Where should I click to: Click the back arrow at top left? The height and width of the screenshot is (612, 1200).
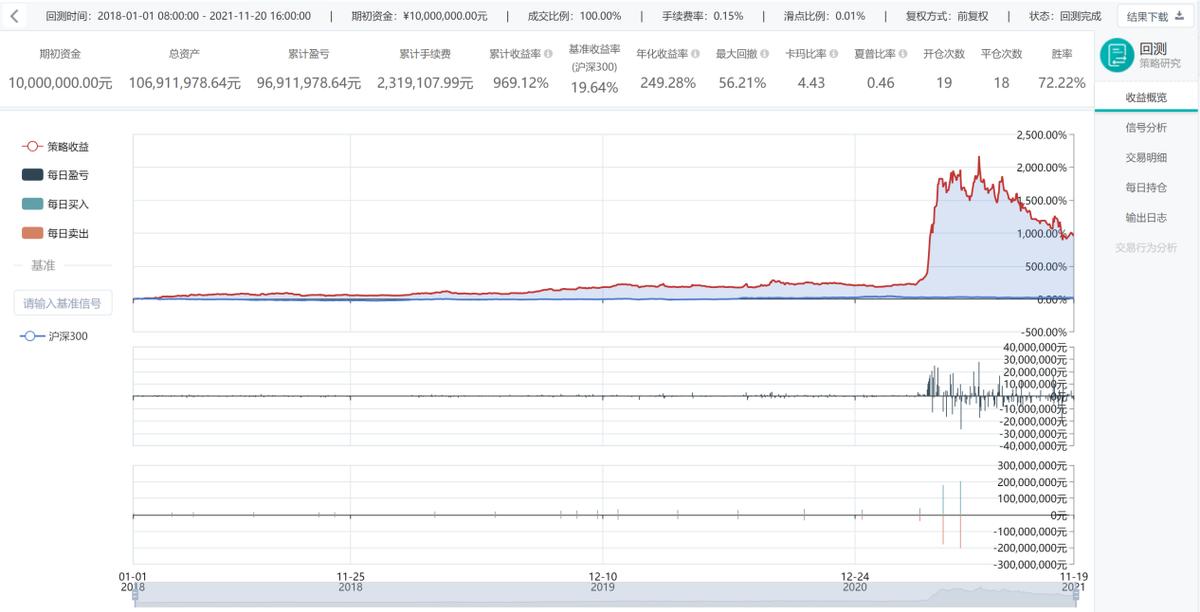(x=14, y=15)
